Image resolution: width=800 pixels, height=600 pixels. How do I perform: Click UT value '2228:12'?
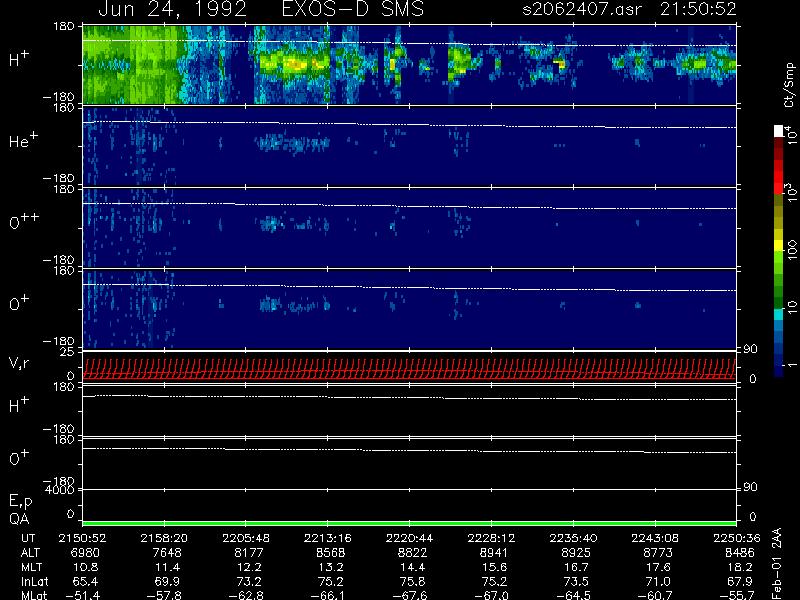point(491,538)
